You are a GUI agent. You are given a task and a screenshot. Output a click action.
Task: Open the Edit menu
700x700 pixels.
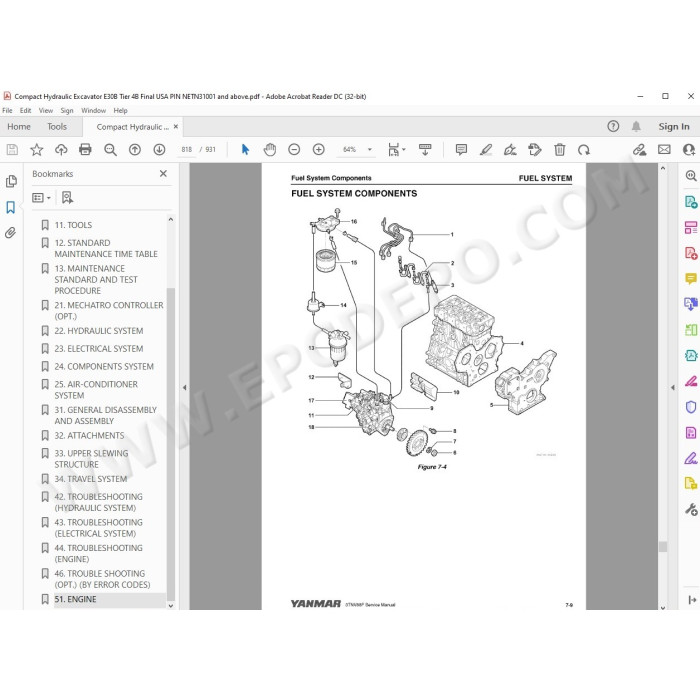tap(25, 110)
